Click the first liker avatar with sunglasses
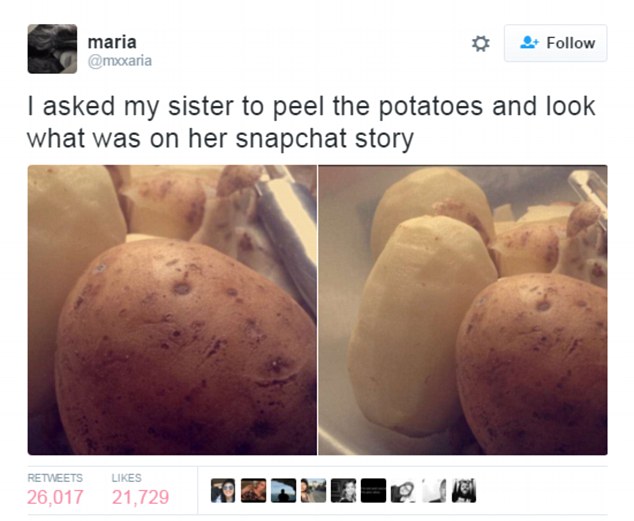The image size is (634, 521). point(223,491)
